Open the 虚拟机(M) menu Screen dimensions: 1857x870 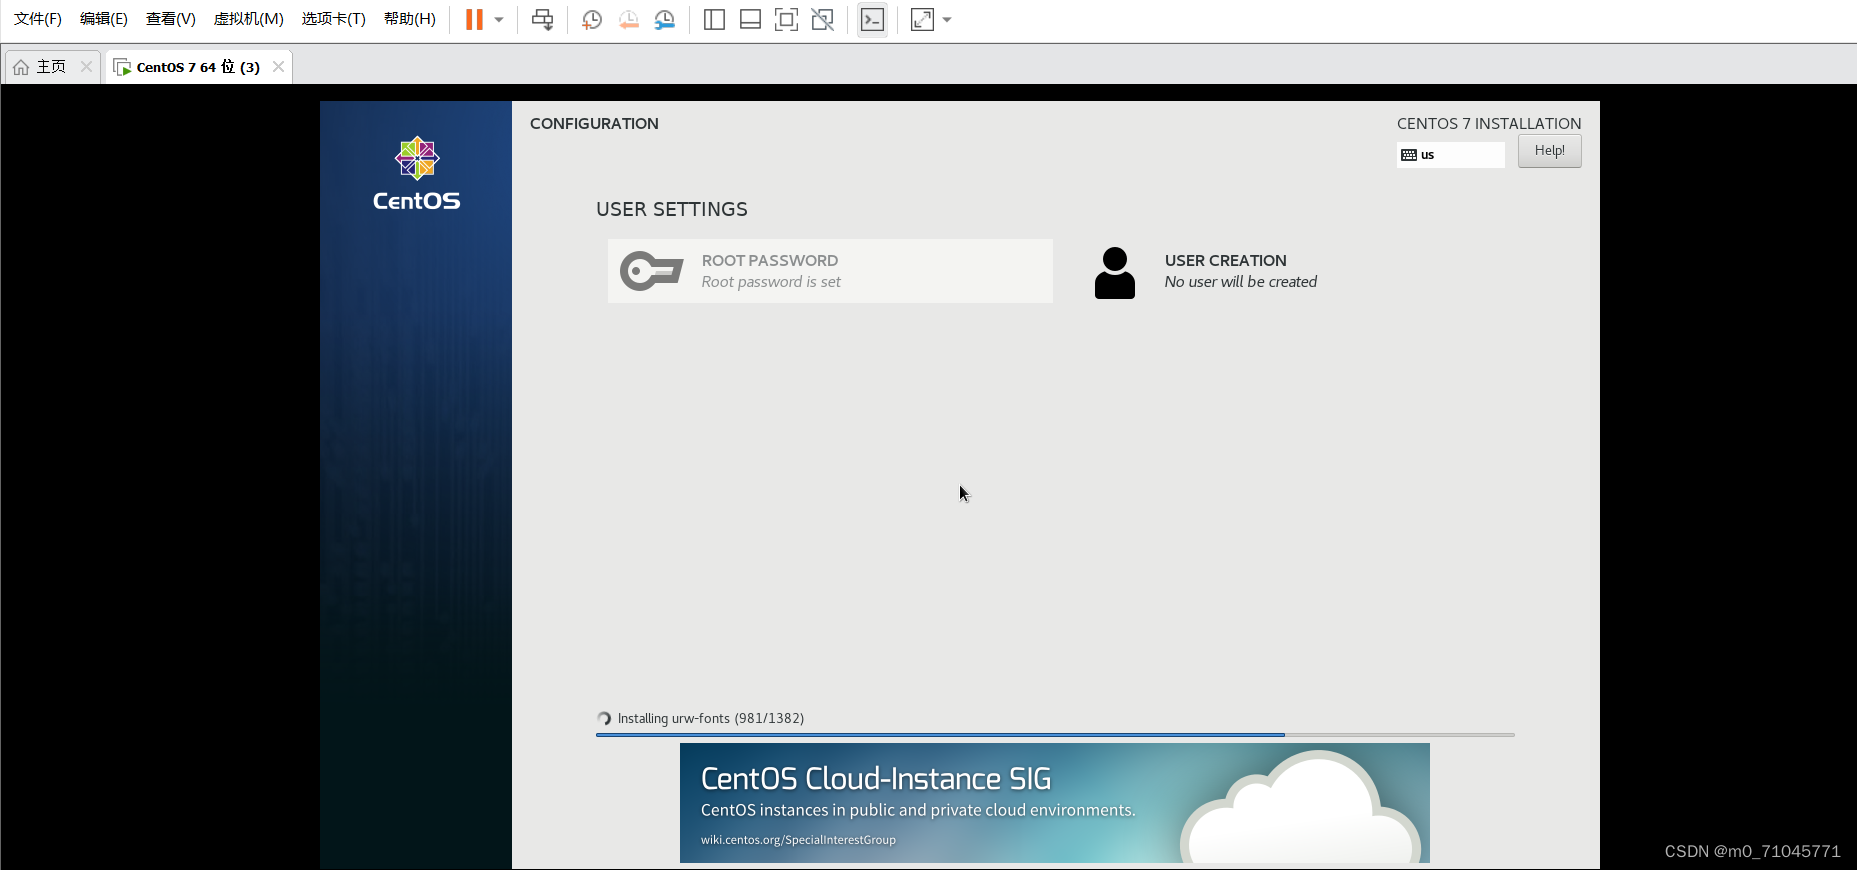click(249, 19)
